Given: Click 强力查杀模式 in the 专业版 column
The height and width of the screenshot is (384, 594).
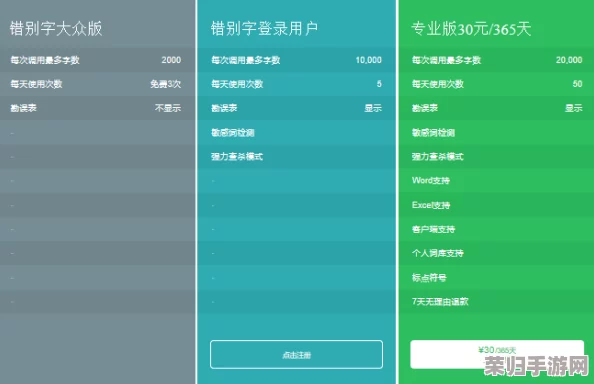Looking at the screenshot, I should pos(438,156).
